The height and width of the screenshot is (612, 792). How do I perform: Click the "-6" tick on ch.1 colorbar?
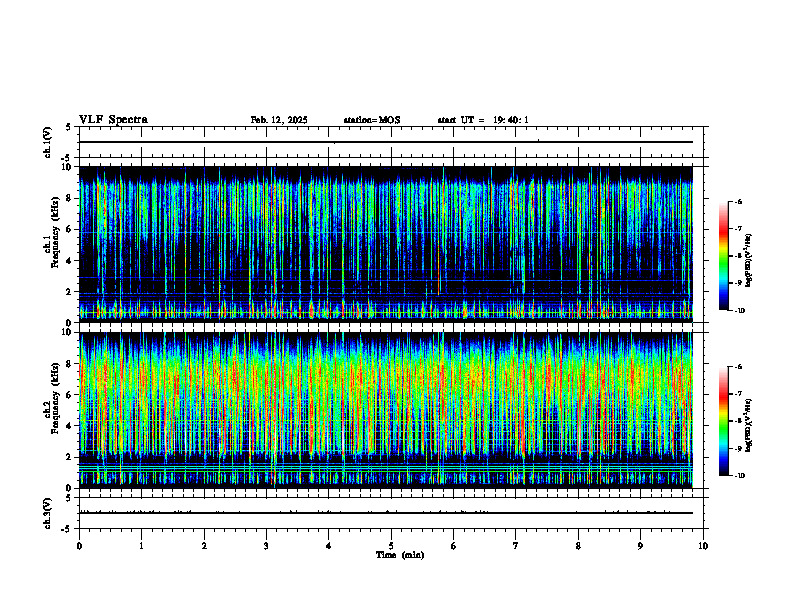pyautogui.click(x=739, y=202)
